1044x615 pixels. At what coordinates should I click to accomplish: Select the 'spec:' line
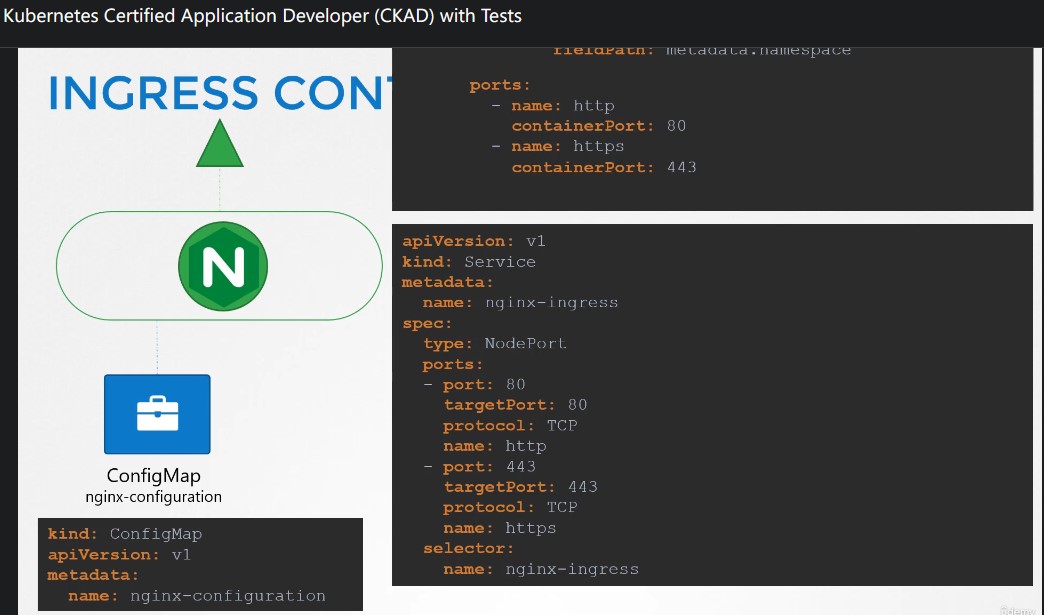point(427,323)
